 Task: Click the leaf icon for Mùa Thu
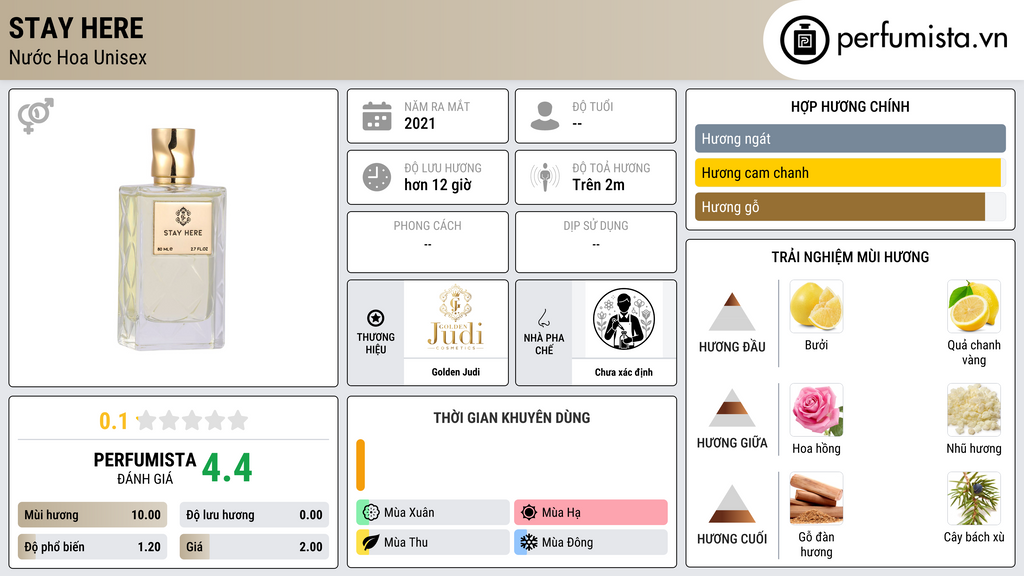click(371, 542)
